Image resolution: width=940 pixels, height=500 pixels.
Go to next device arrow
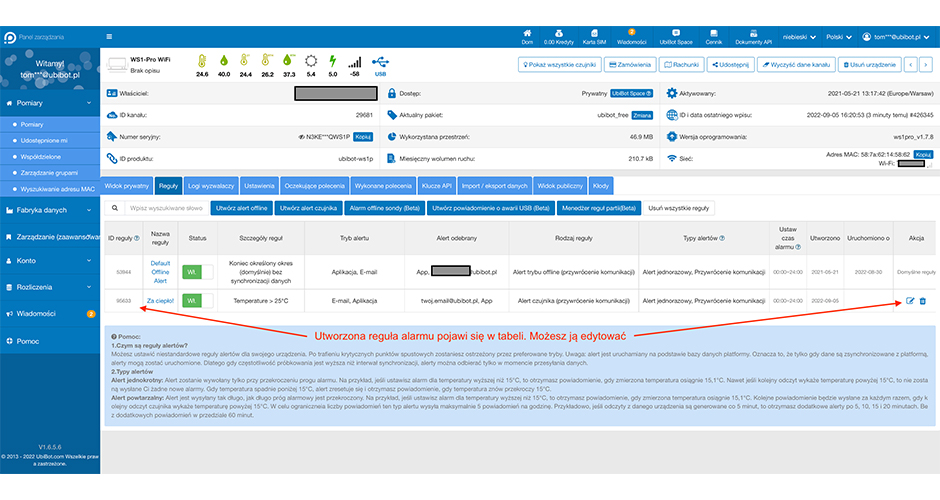tap(926, 65)
